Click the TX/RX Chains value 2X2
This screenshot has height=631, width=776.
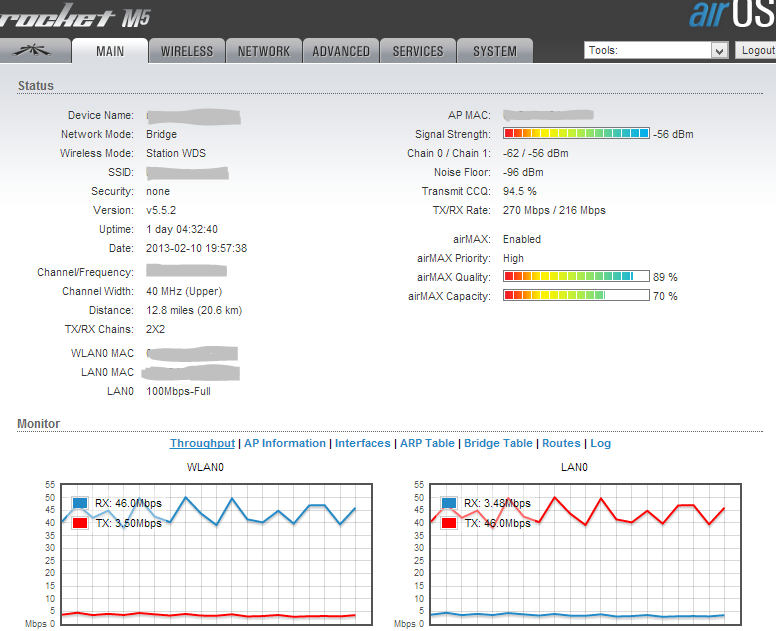tap(155, 330)
